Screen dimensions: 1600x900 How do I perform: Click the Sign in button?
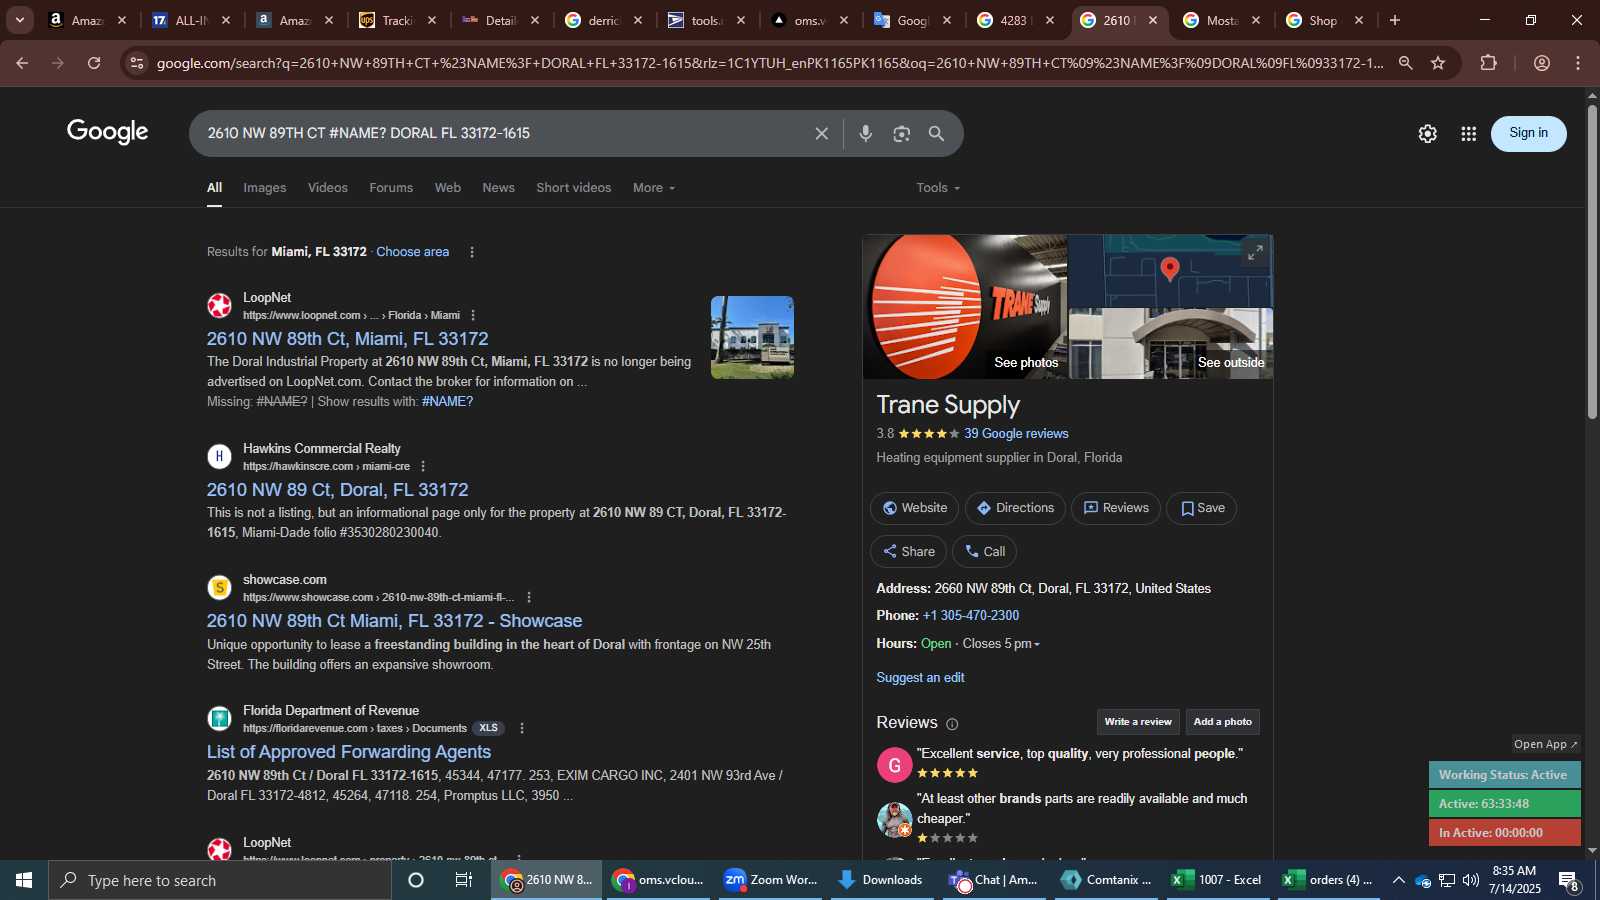(x=1528, y=133)
